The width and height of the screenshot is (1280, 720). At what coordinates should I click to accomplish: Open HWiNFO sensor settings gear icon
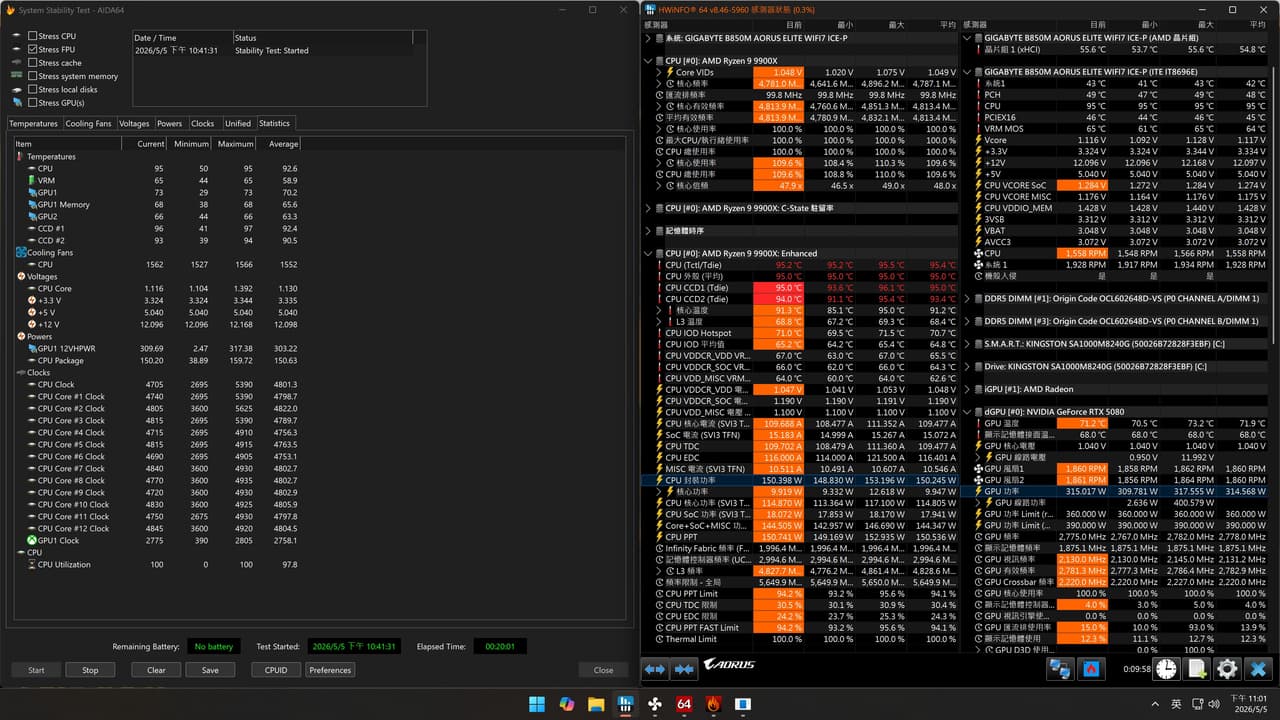click(1227, 669)
